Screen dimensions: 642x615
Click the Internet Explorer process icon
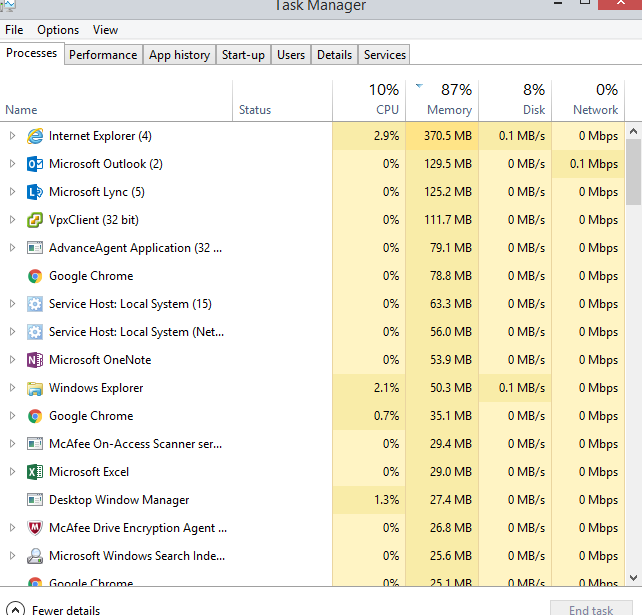35,136
